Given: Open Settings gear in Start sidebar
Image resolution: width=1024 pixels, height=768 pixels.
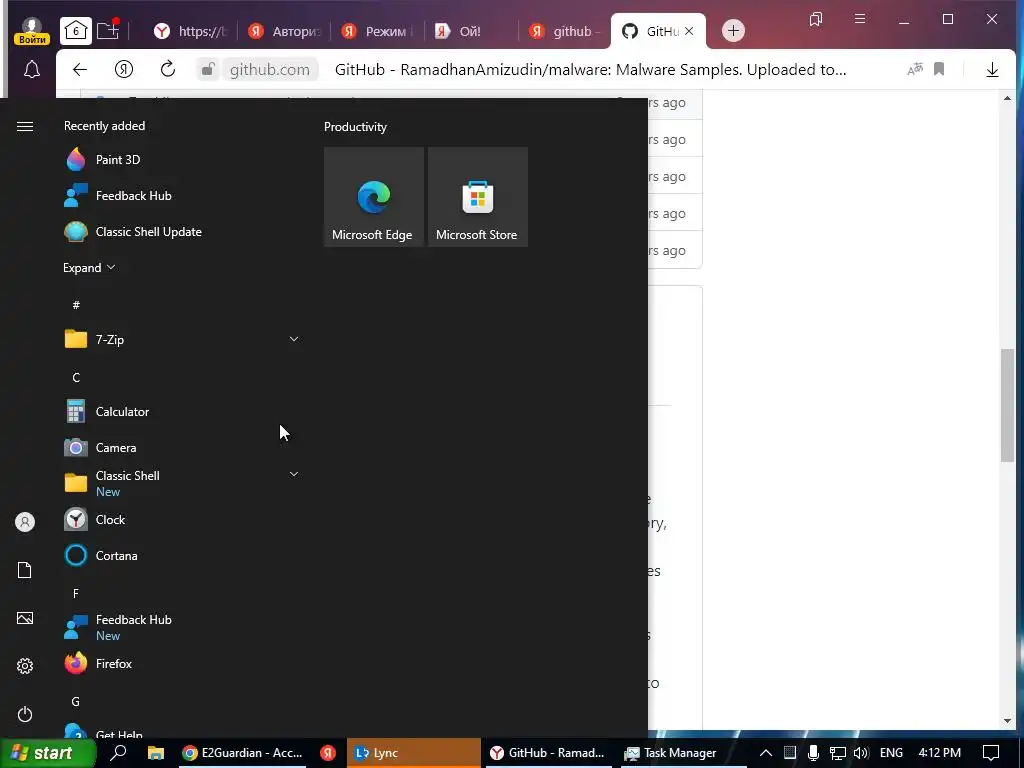Looking at the screenshot, I should (25, 666).
